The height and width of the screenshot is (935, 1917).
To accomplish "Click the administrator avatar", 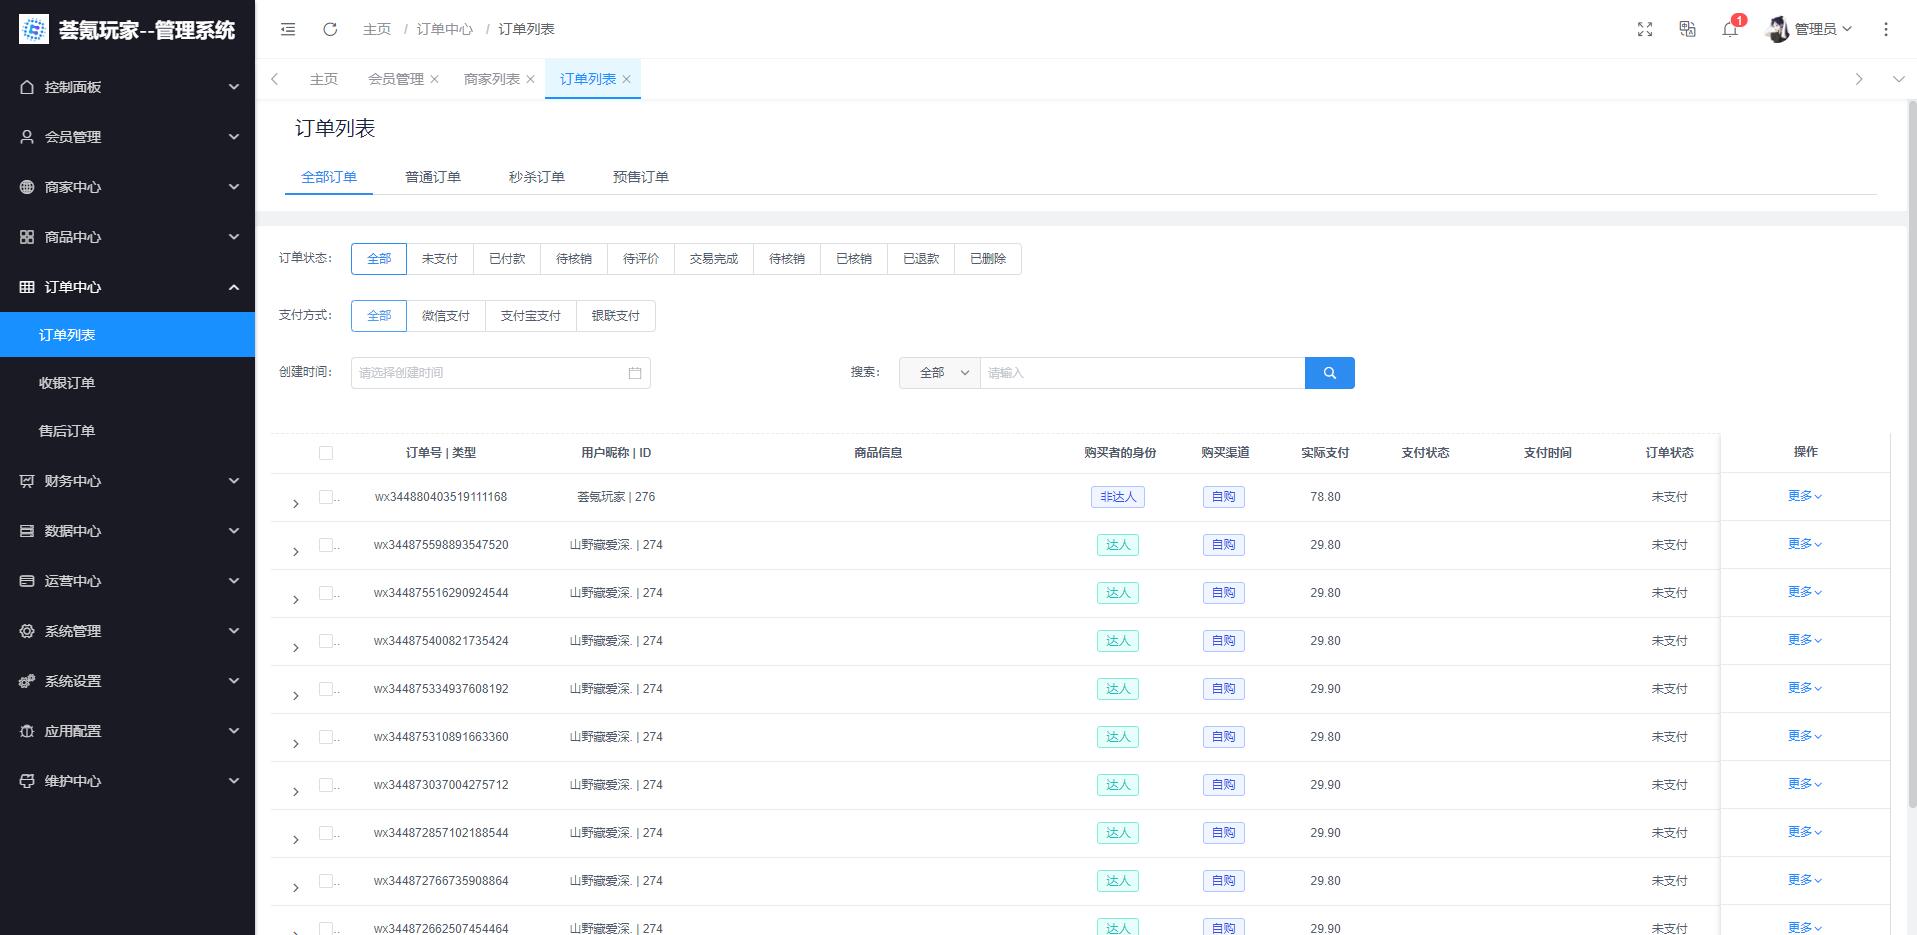I will click(x=1778, y=29).
